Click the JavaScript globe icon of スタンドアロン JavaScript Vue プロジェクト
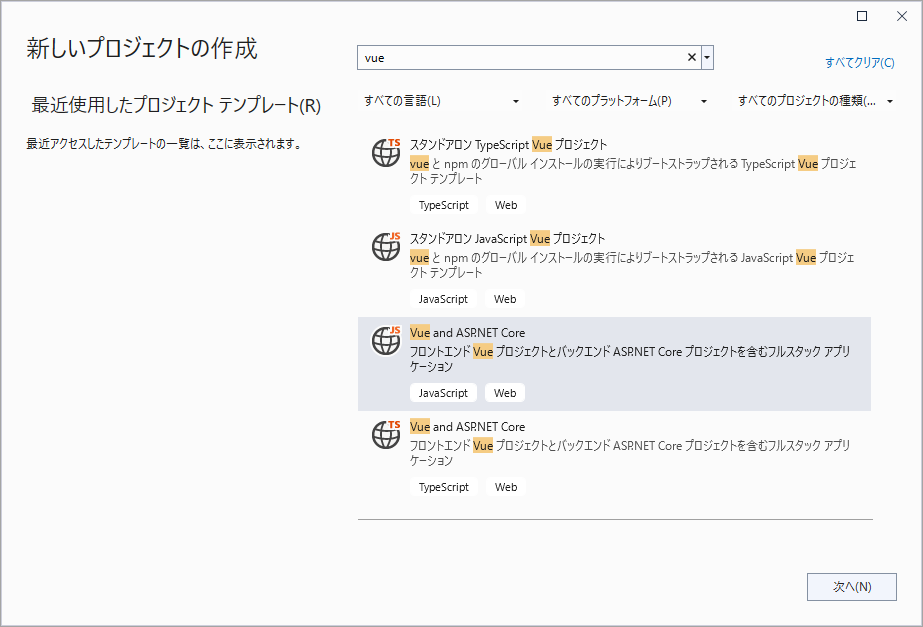The height and width of the screenshot is (627, 923). coord(386,246)
